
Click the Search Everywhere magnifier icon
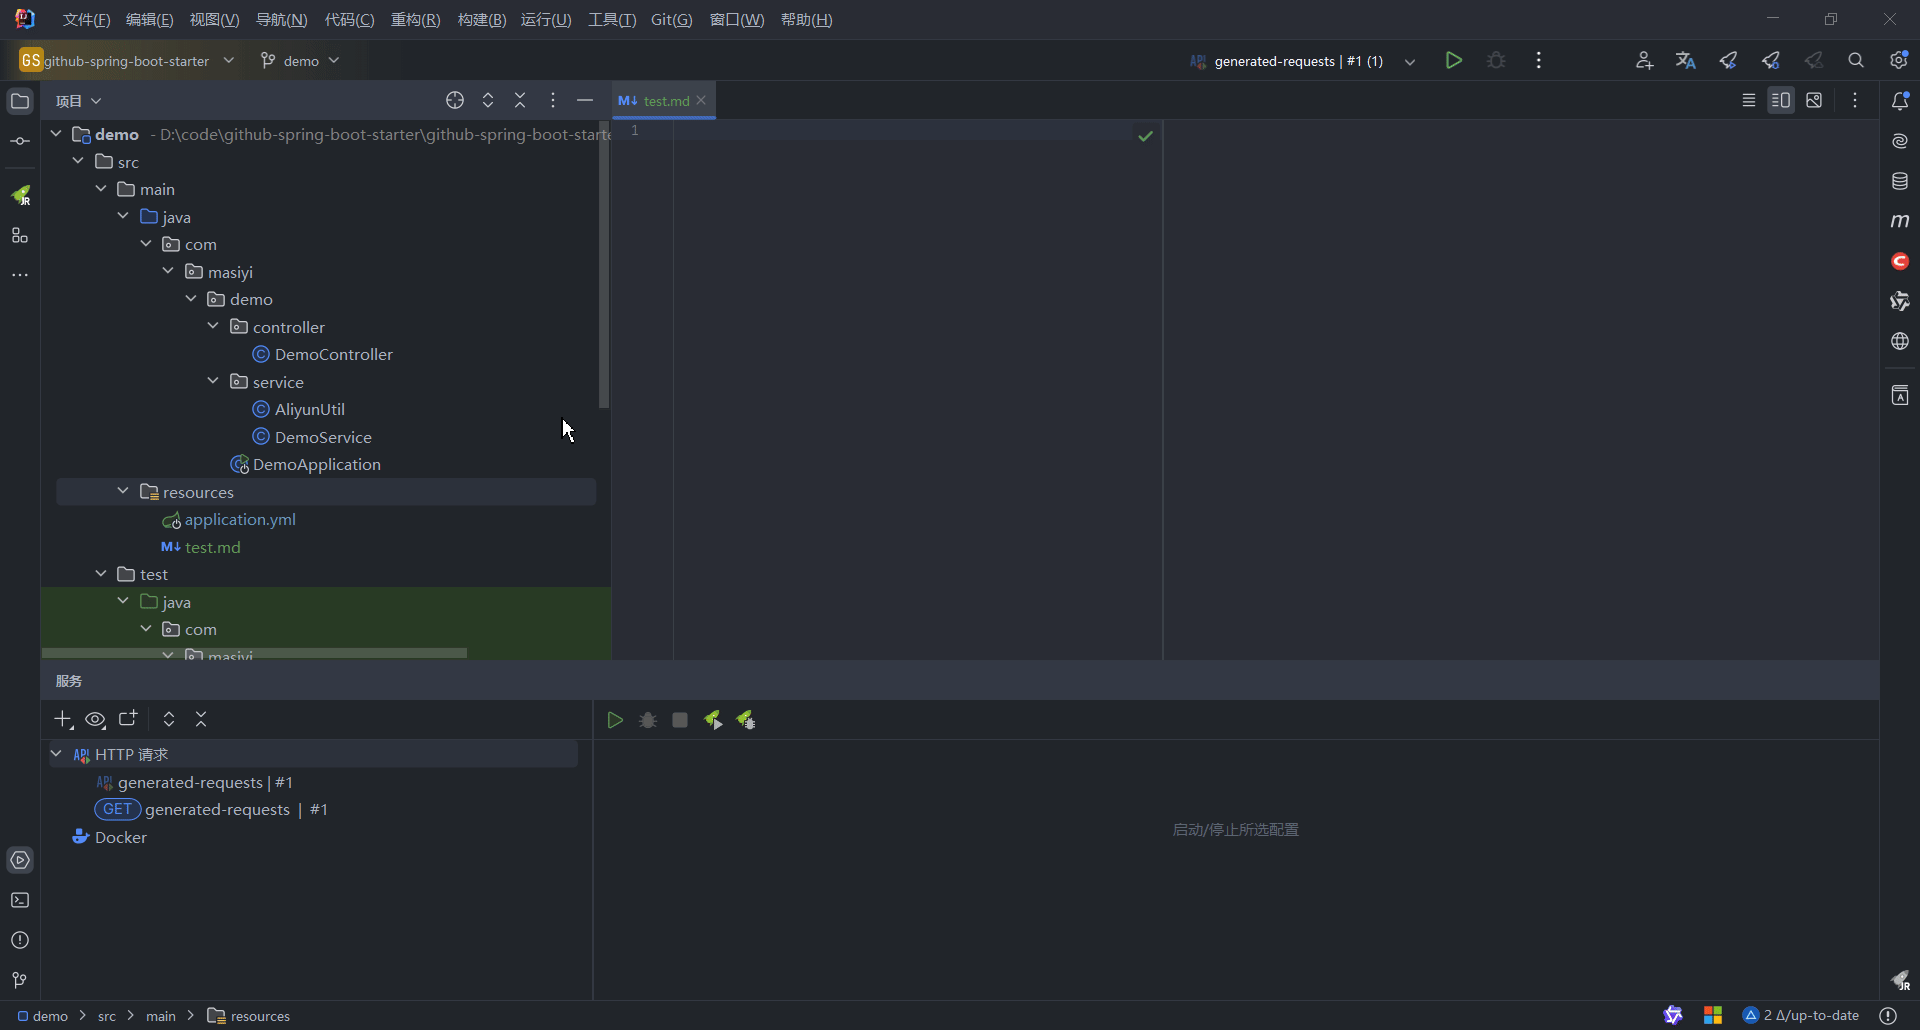(x=1856, y=61)
